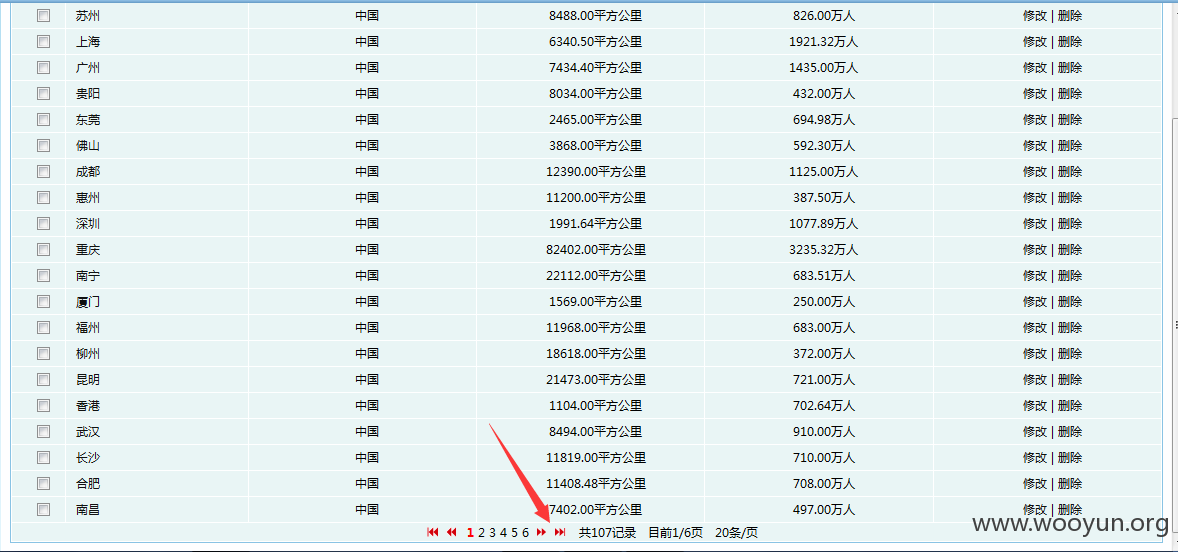Click 删除 in the 柳州 row
Screen dimensions: 1178x552
[x=1070, y=354]
